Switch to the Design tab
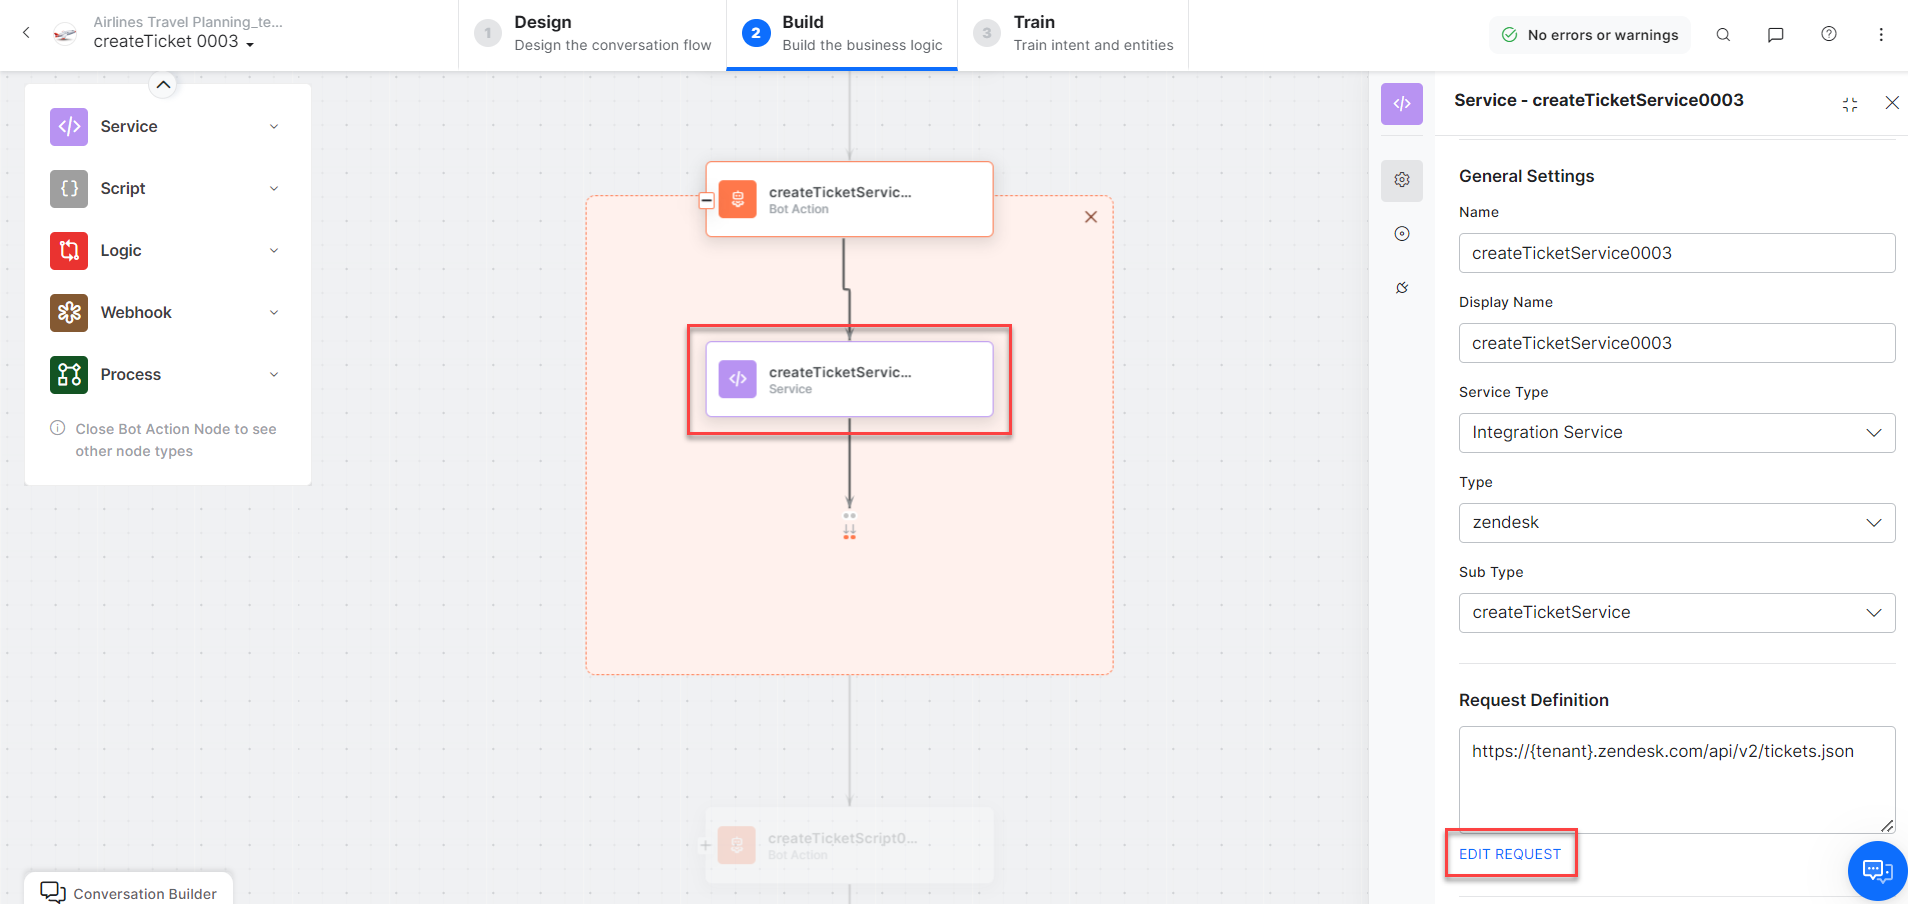This screenshot has width=1908, height=904. (592, 34)
